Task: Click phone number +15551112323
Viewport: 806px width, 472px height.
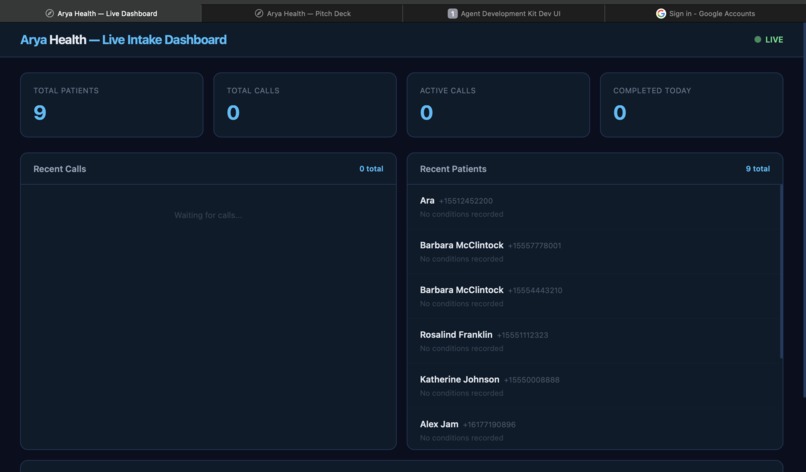Action: 522,335
